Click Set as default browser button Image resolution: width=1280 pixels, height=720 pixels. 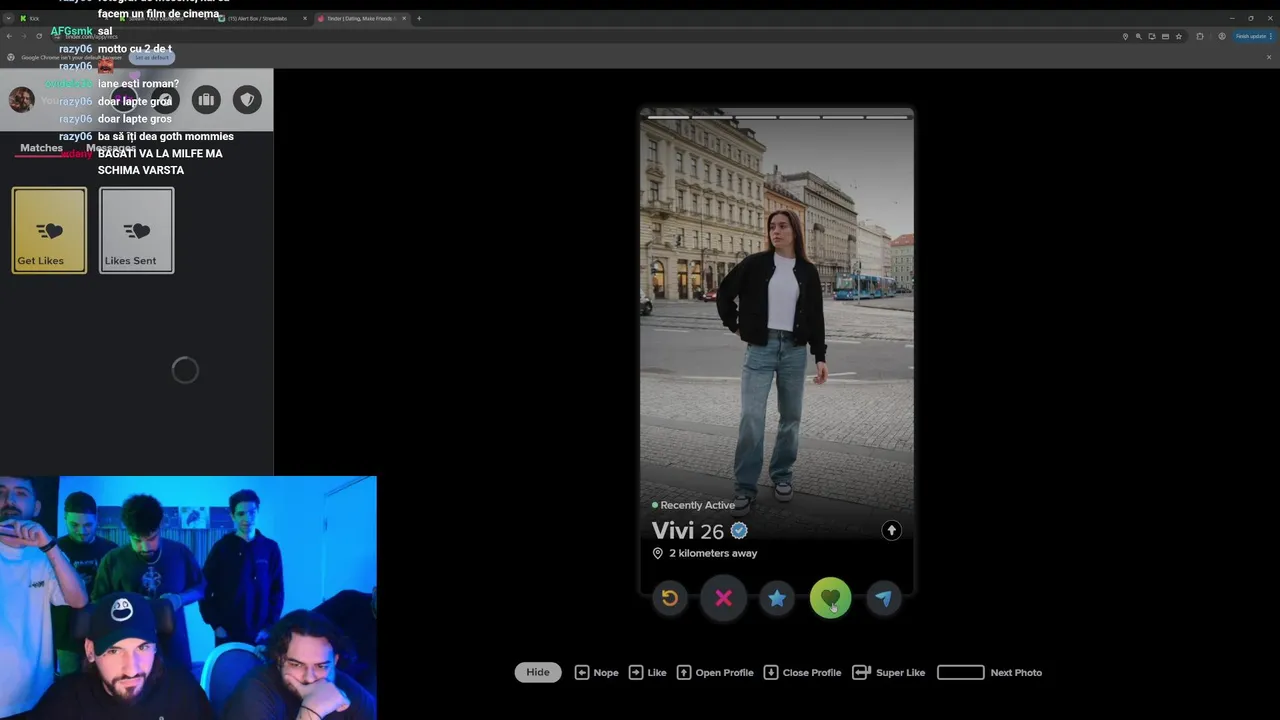point(152,57)
